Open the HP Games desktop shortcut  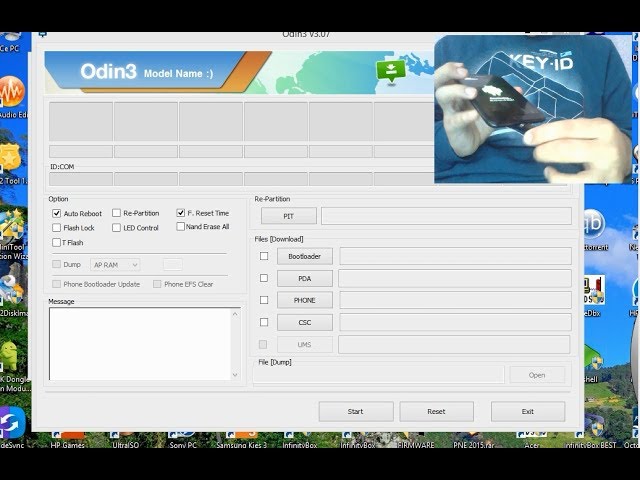point(67,440)
